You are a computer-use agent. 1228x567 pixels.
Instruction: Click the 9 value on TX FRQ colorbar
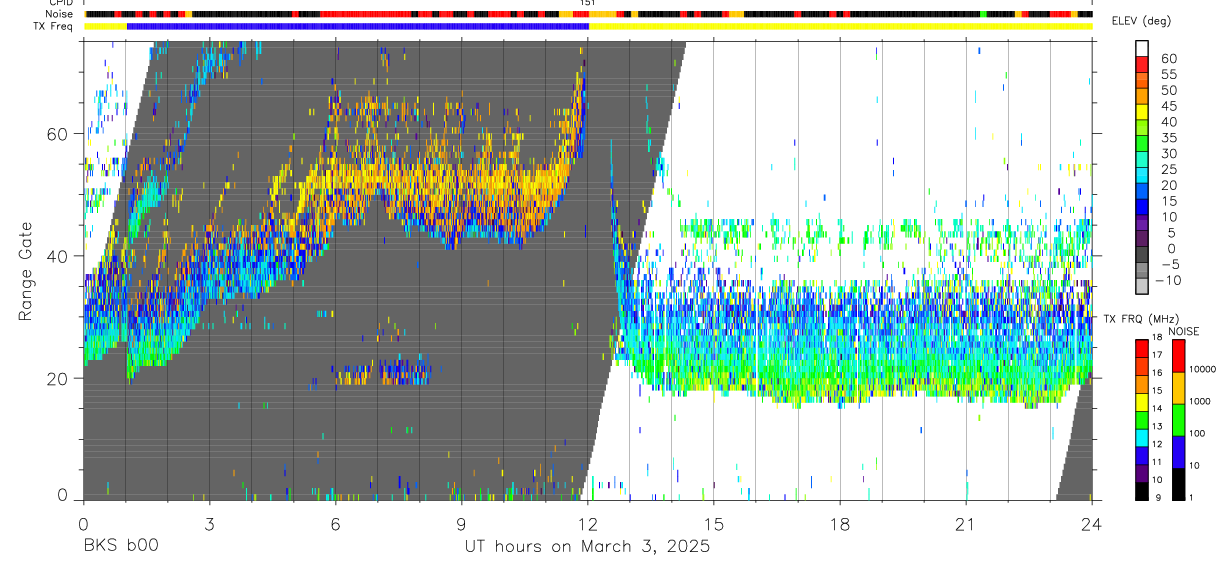(x=1158, y=497)
